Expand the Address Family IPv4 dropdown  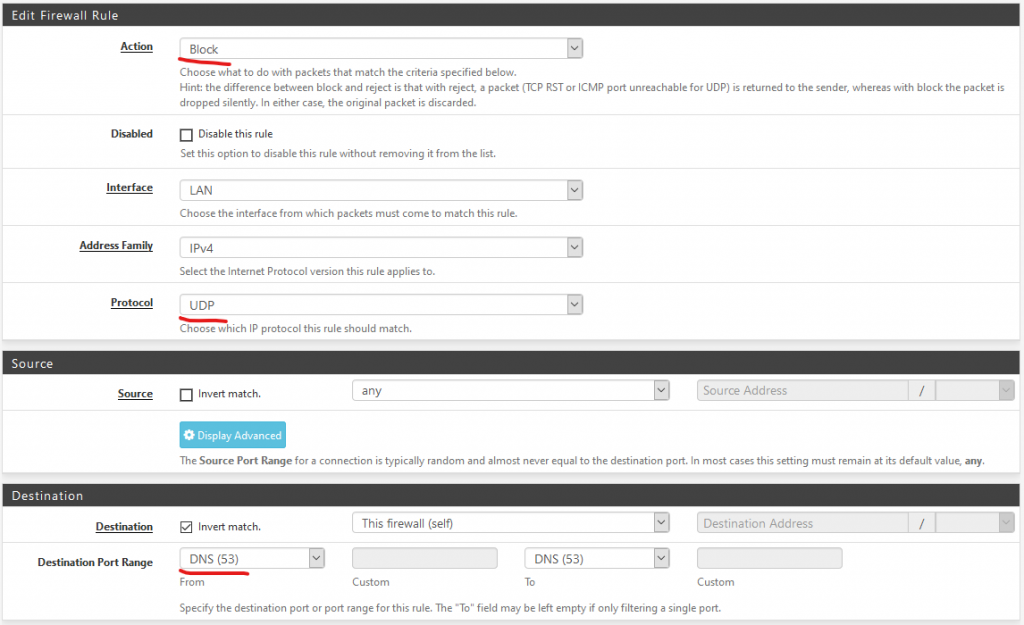[381, 248]
